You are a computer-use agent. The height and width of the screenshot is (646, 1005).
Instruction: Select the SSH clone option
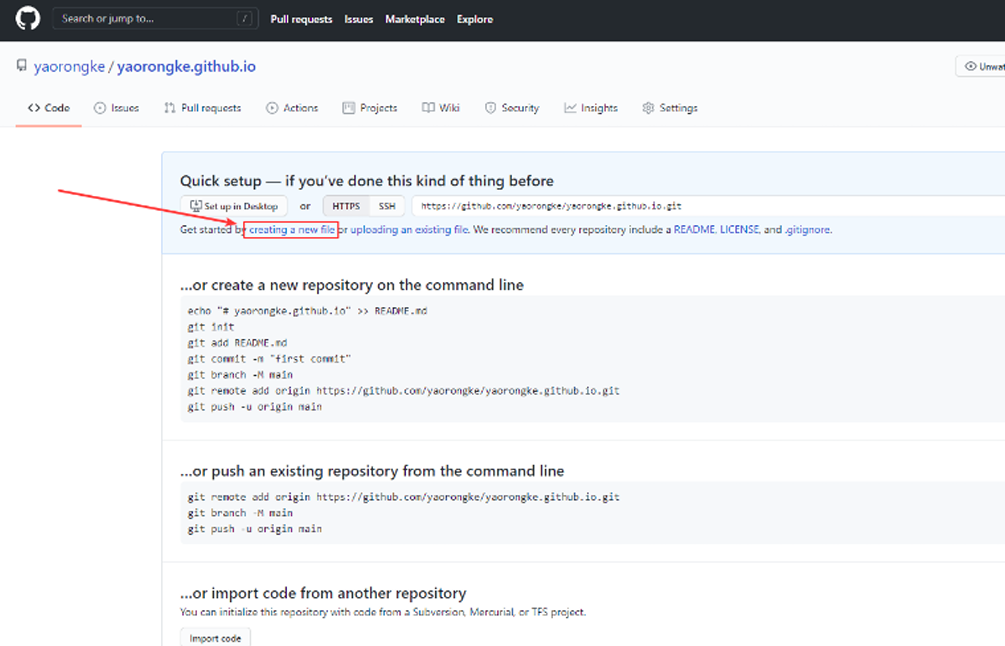(387, 206)
